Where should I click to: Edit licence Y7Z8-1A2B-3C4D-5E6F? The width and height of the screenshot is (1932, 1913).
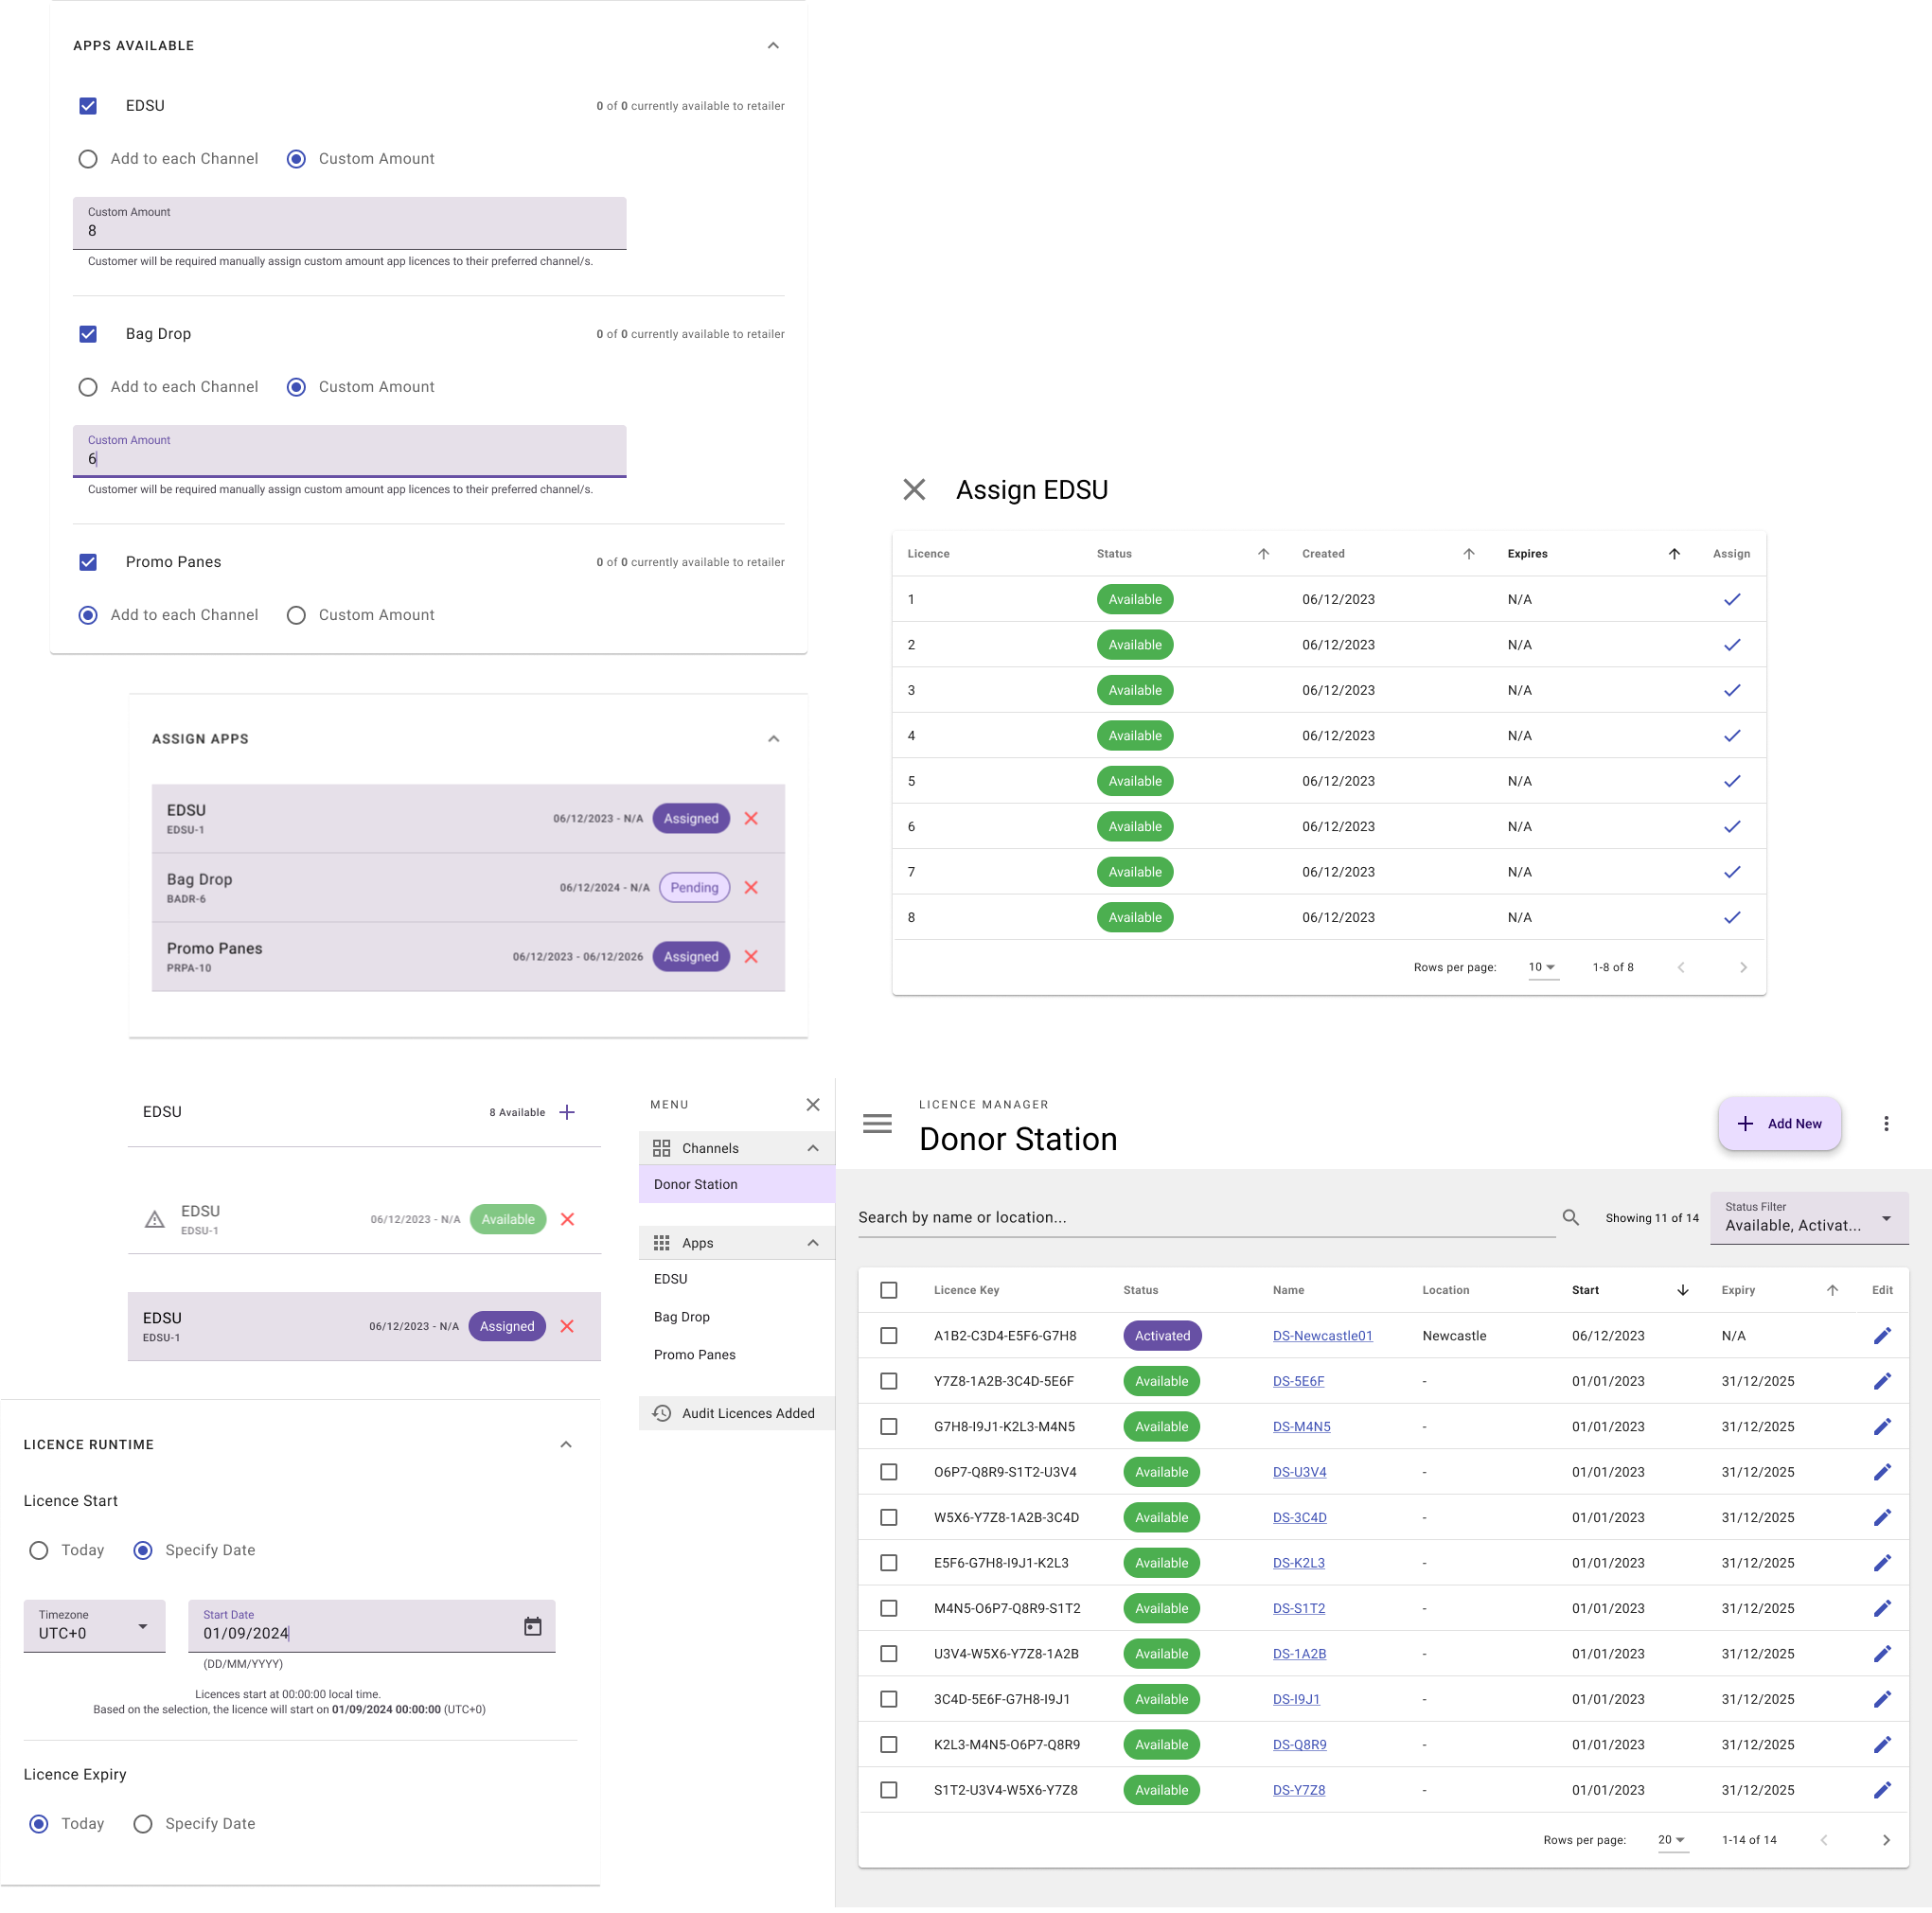[1882, 1381]
